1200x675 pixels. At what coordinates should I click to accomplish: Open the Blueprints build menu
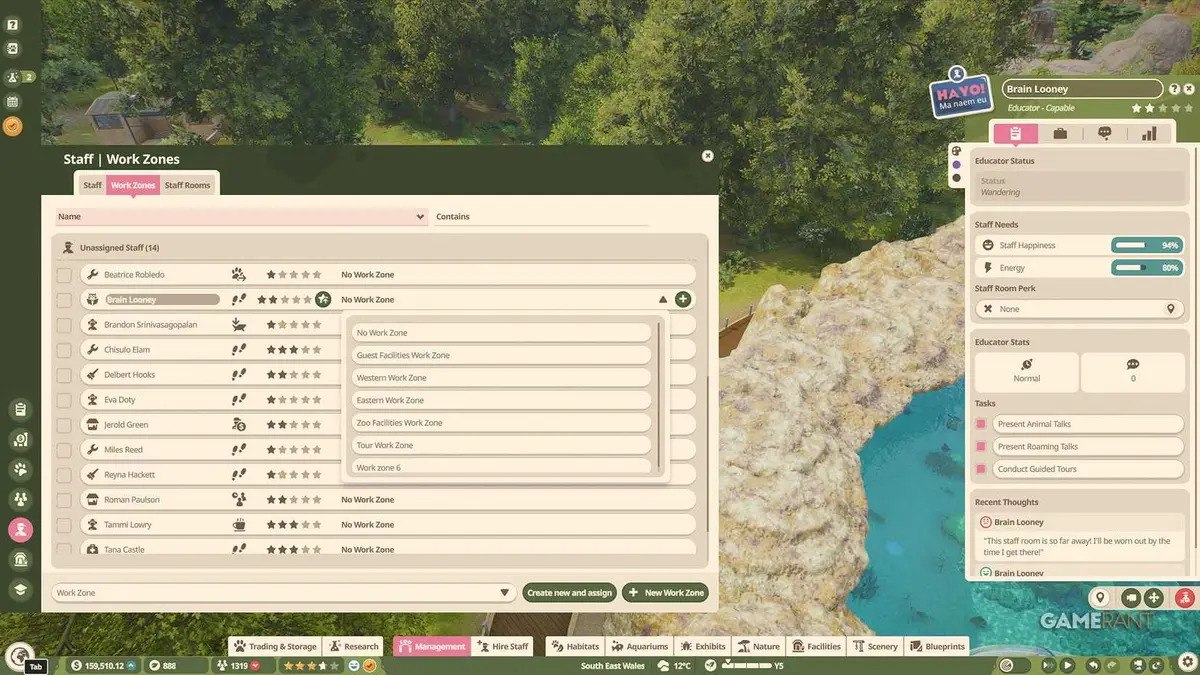937,646
